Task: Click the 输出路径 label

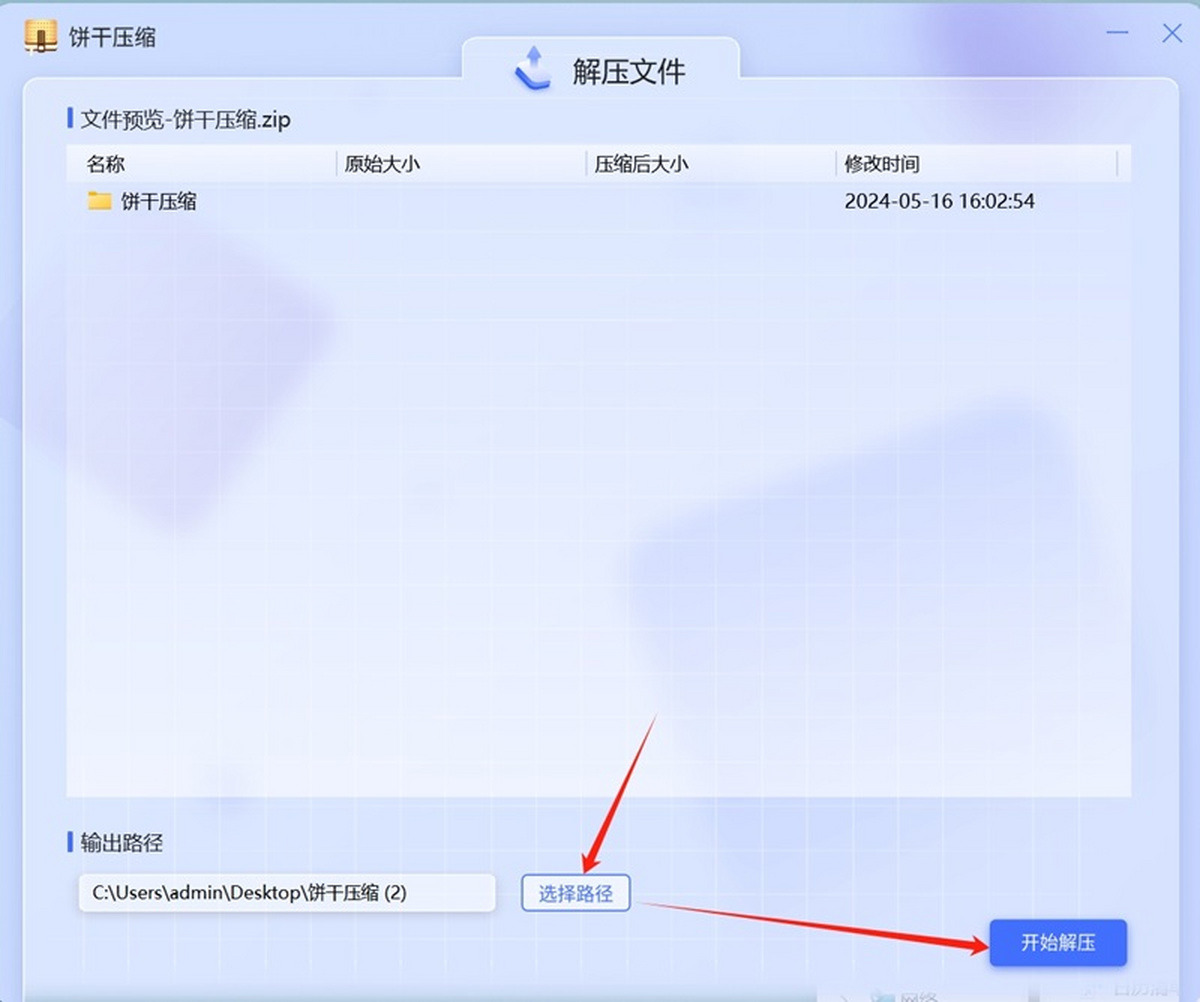Action: coord(122,843)
